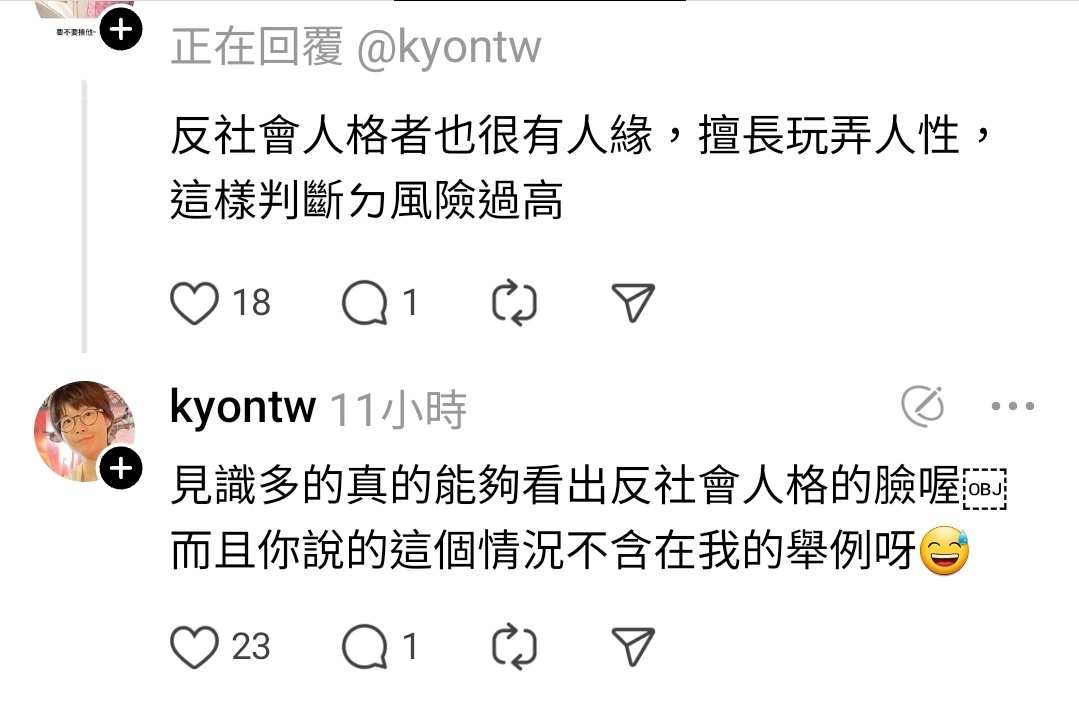Screen dimensions: 1079x710
Task: Tap the 18 like count number
Action: point(251,303)
